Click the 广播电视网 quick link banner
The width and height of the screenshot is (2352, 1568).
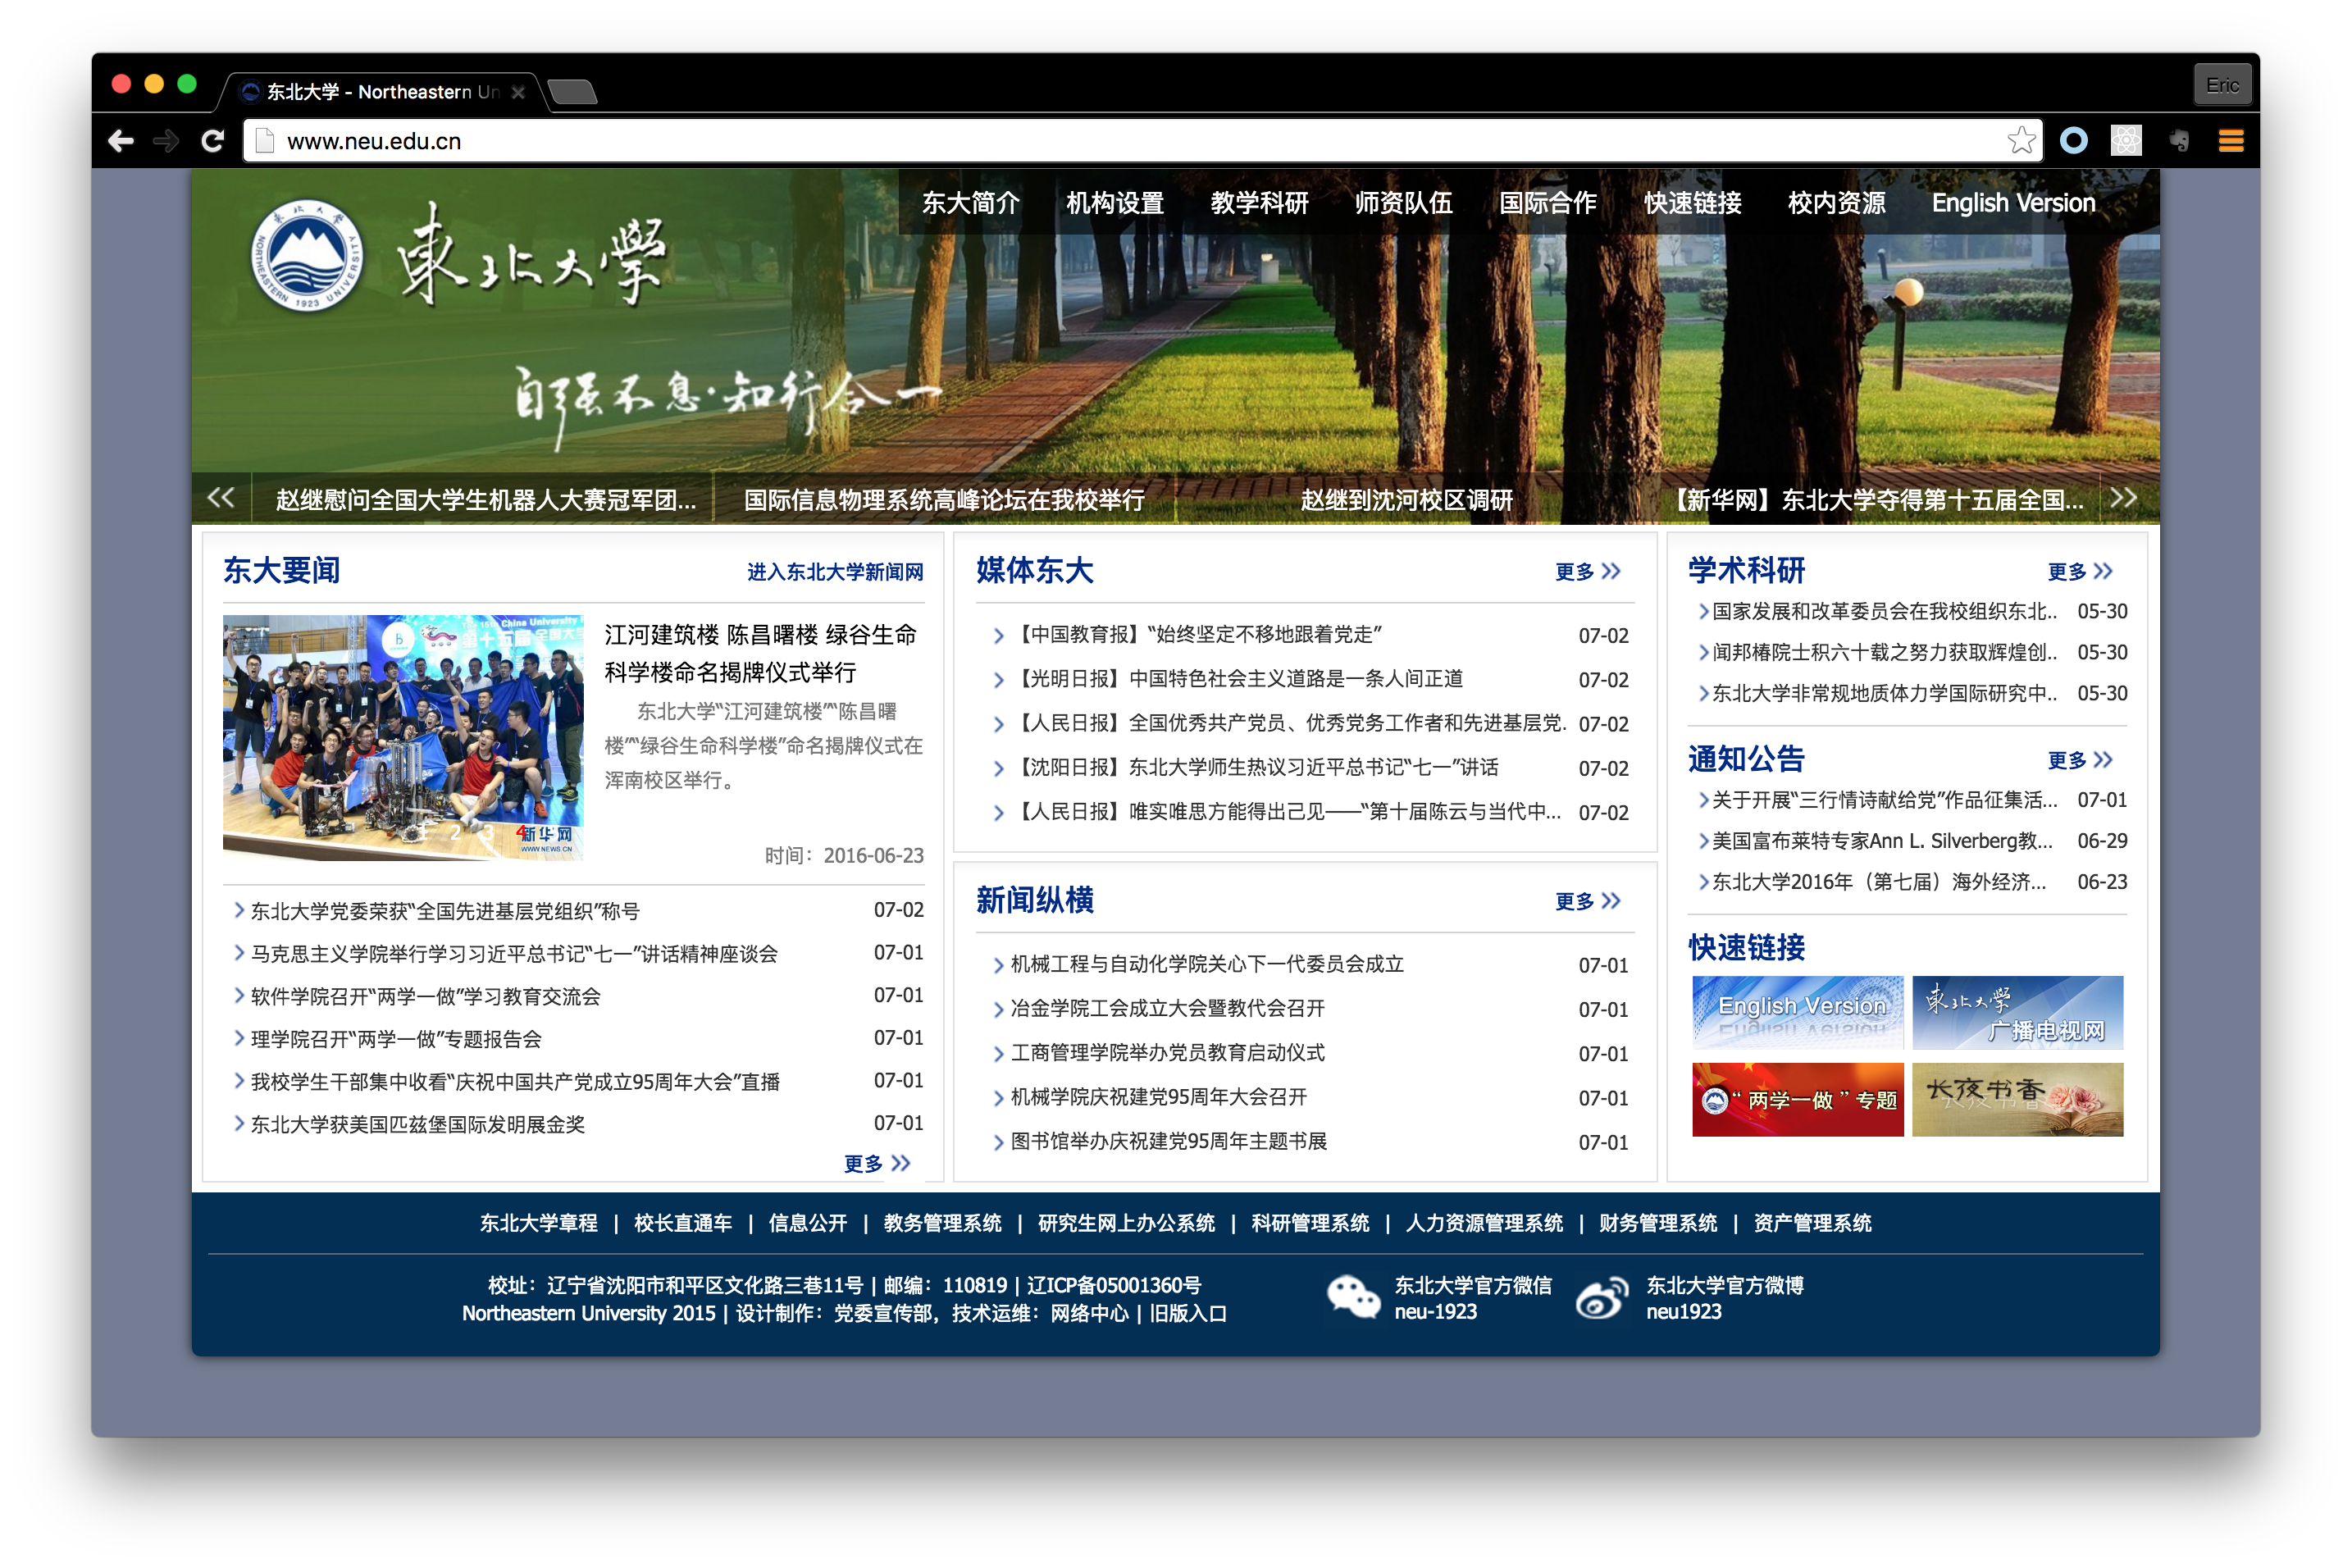coord(2017,1012)
